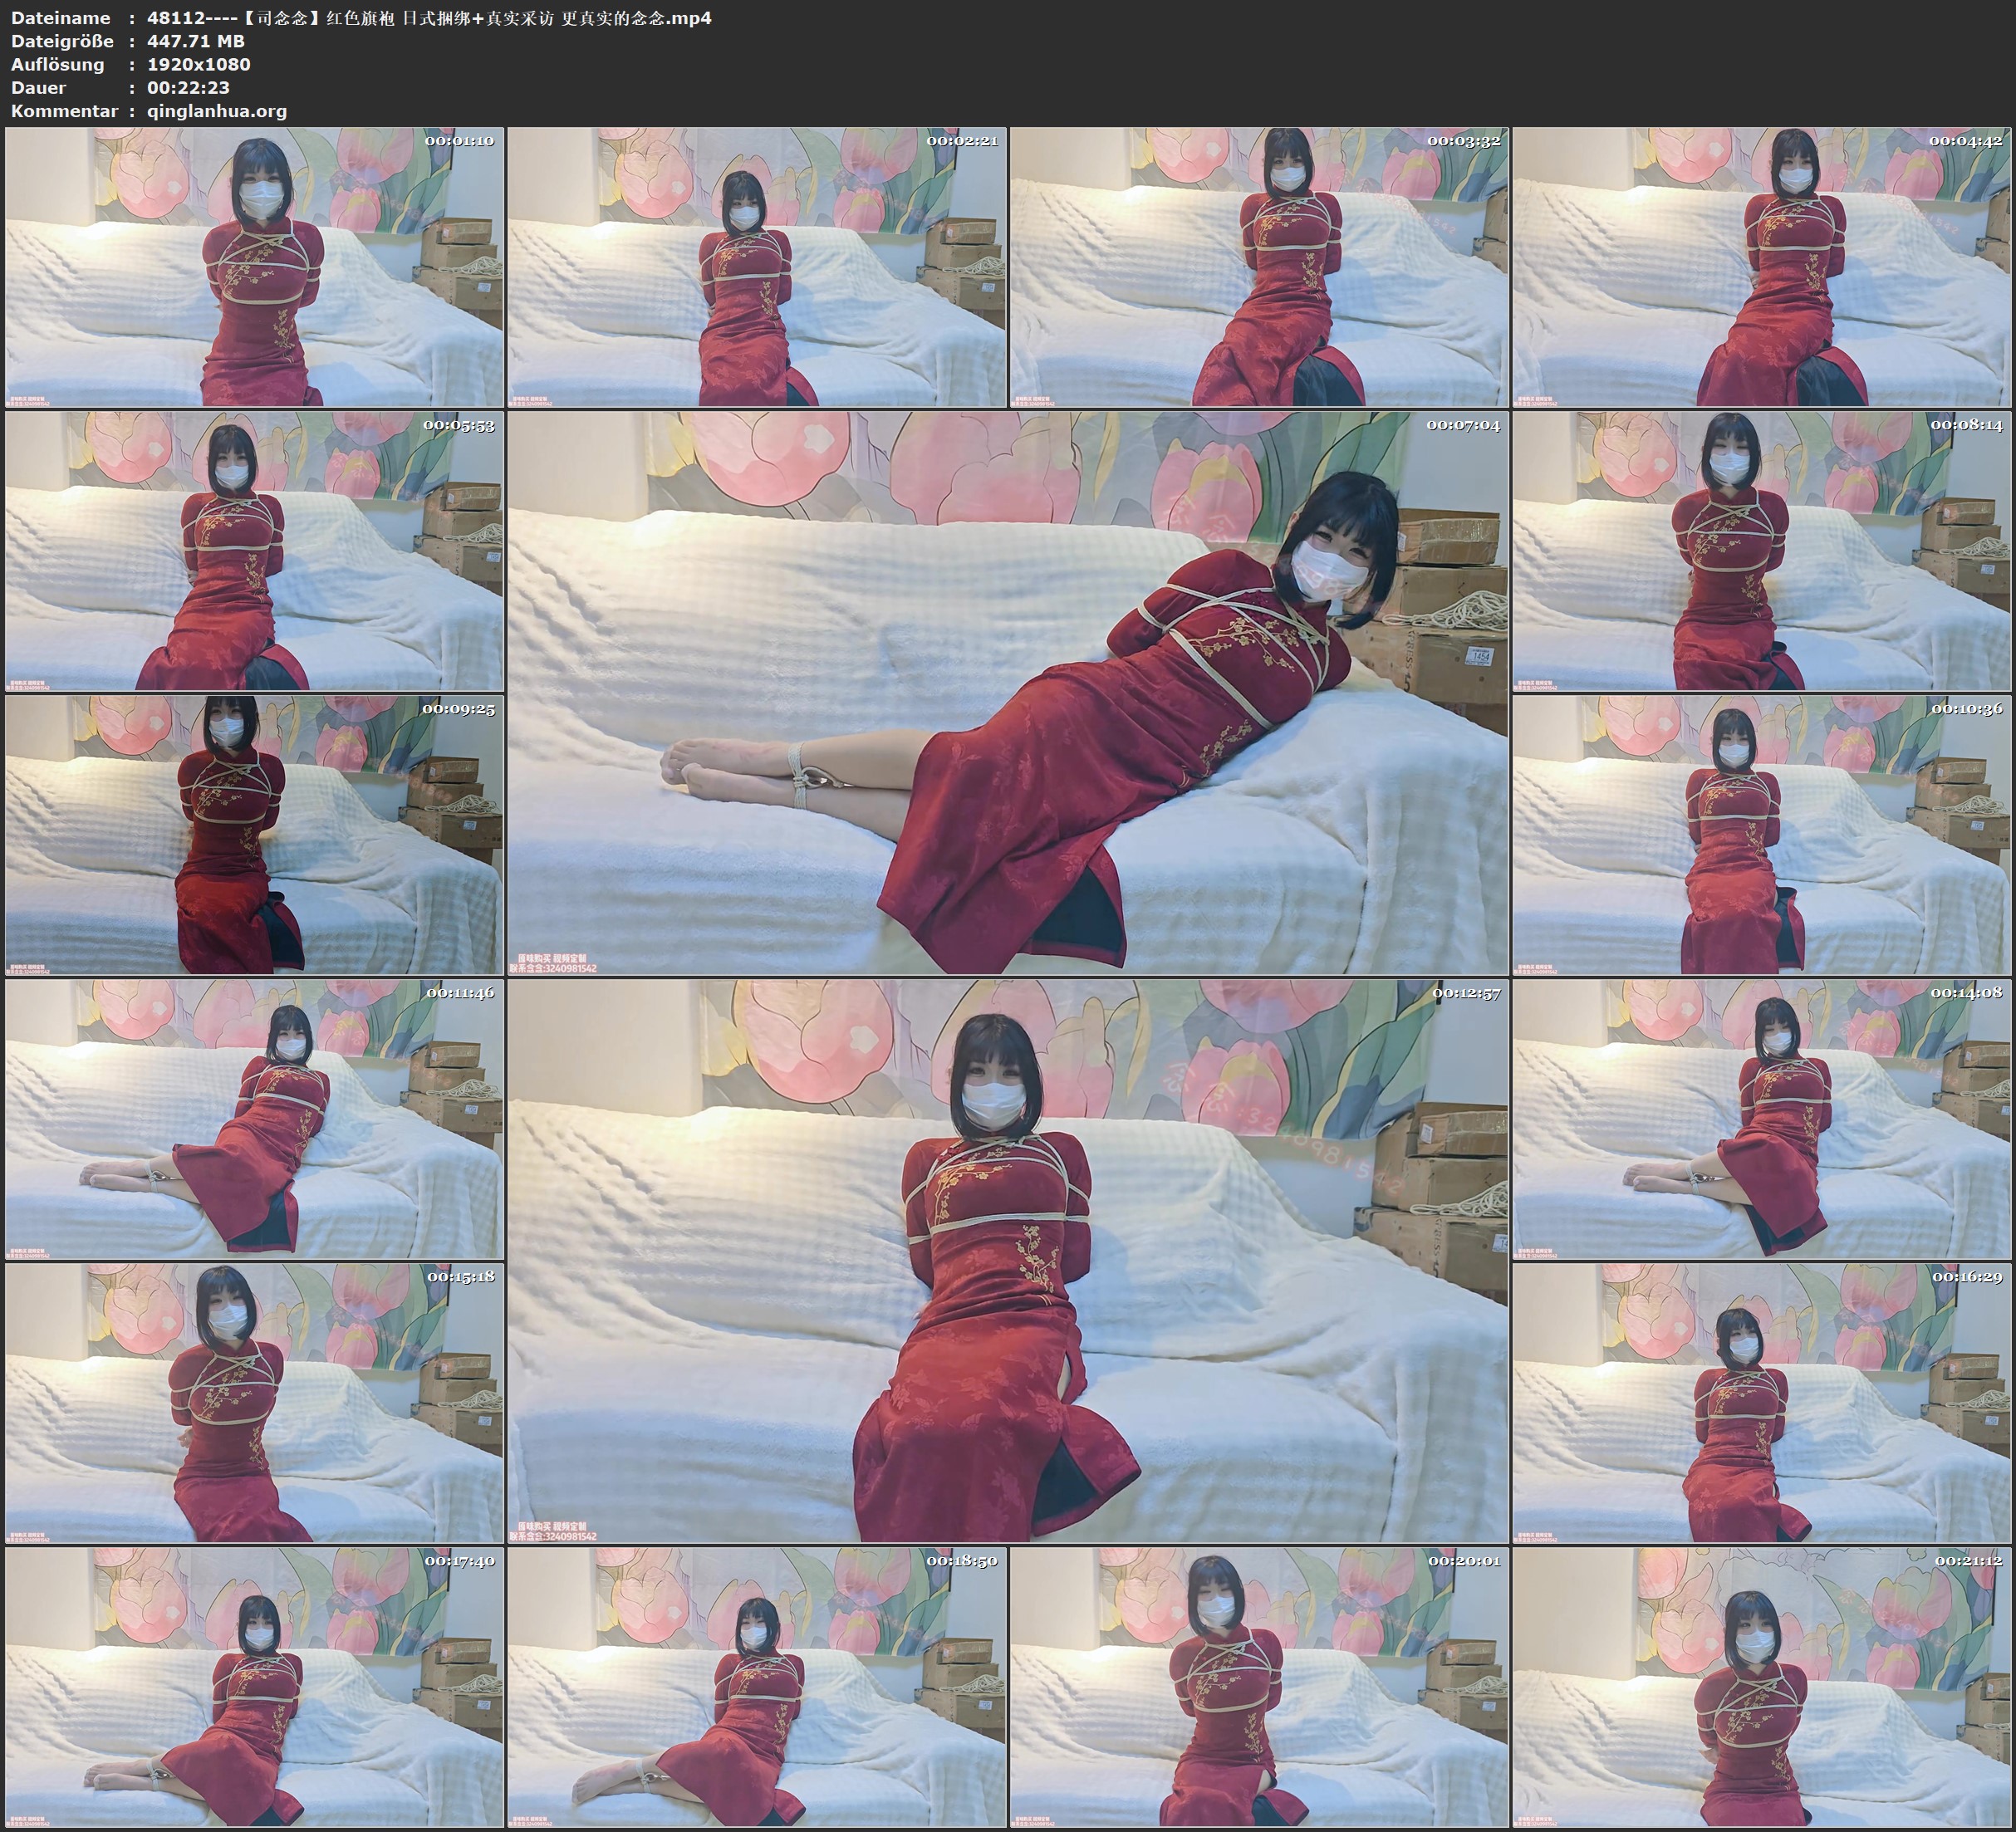The height and width of the screenshot is (1832, 2016).
Task: Click the frame marked 00:04:42
Action: (x=1761, y=266)
